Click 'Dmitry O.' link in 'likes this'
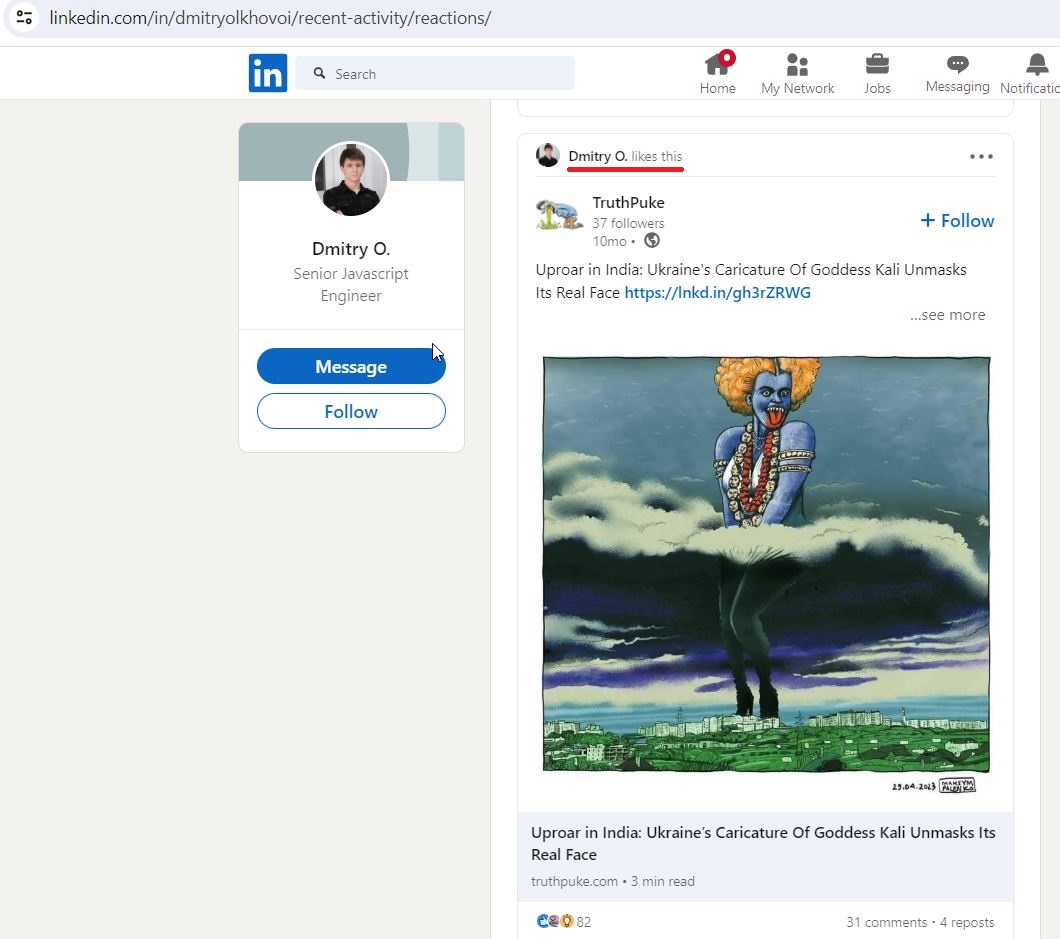 (x=598, y=156)
